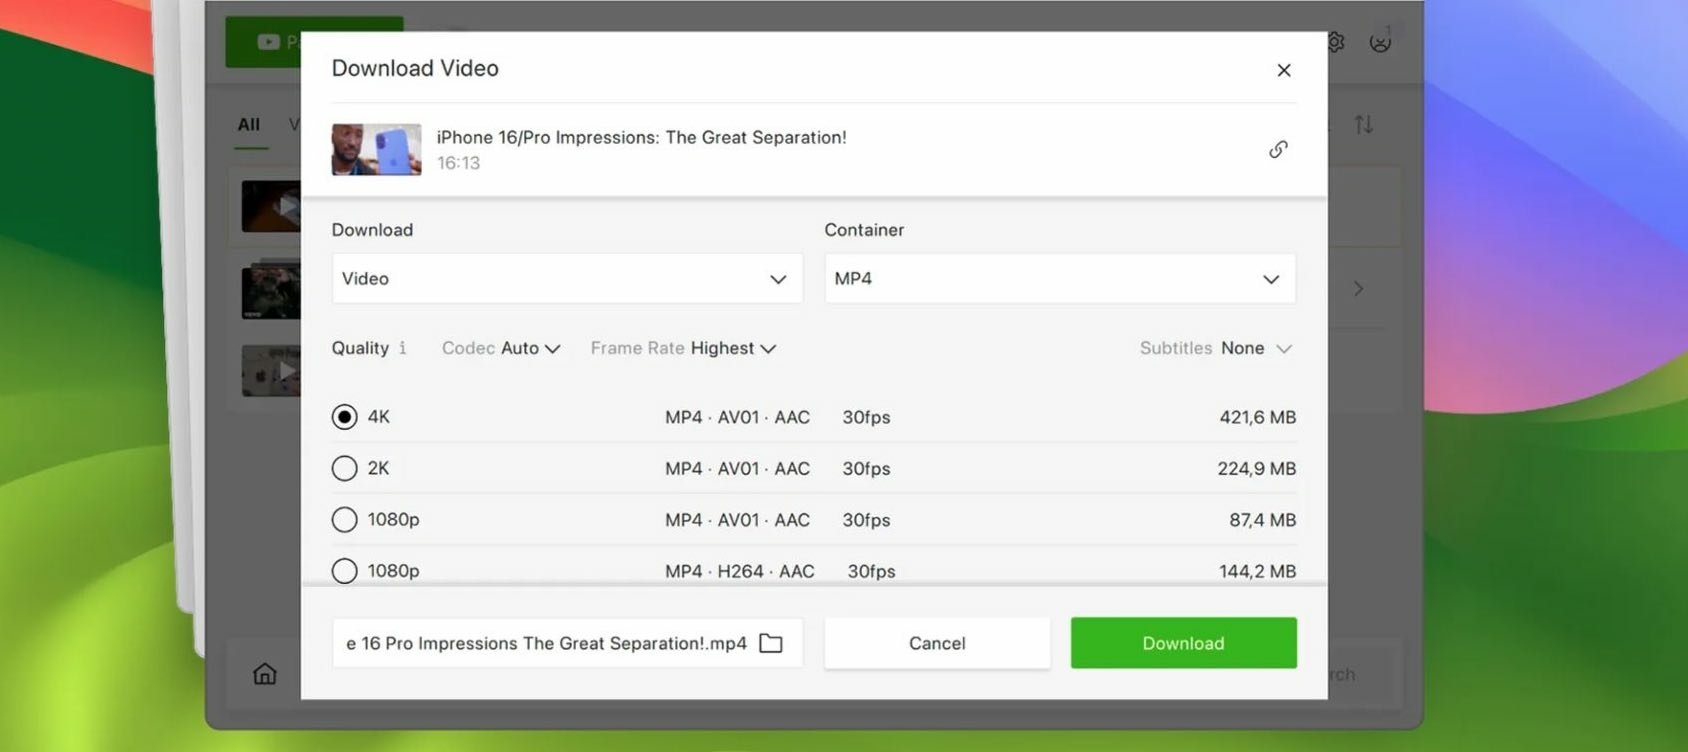
Task: Click the '224,9 MB' file size
Action: pos(1256,468)
